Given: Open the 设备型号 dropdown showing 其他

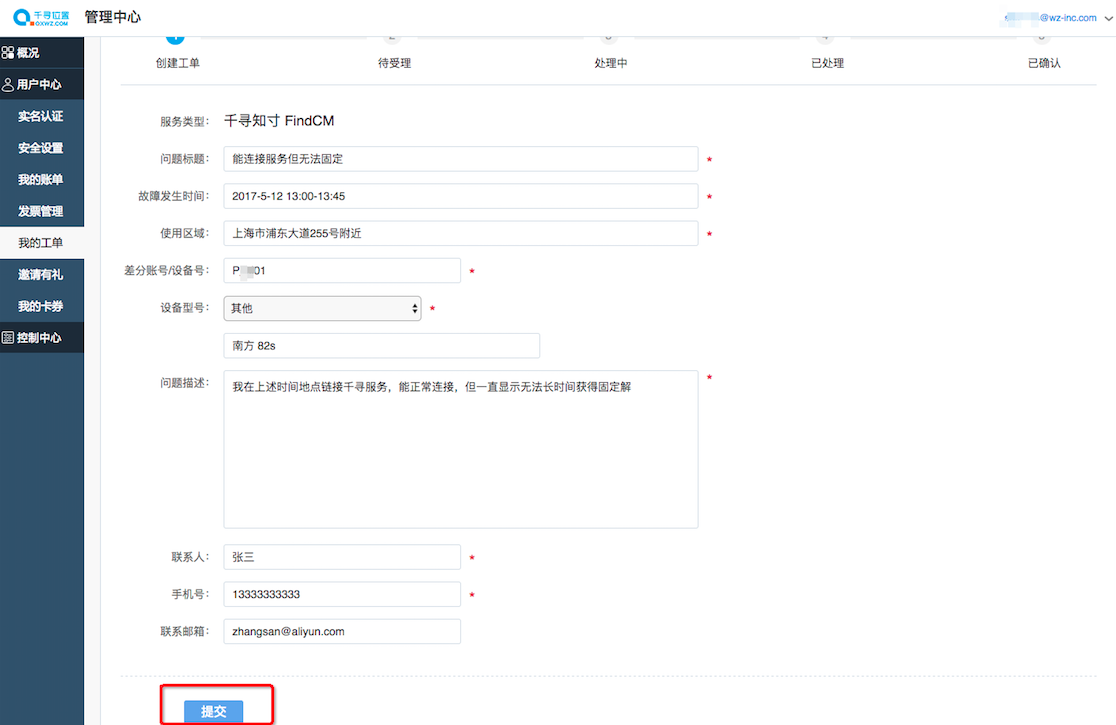Looking at the screenshot, I should click(322, 308).
